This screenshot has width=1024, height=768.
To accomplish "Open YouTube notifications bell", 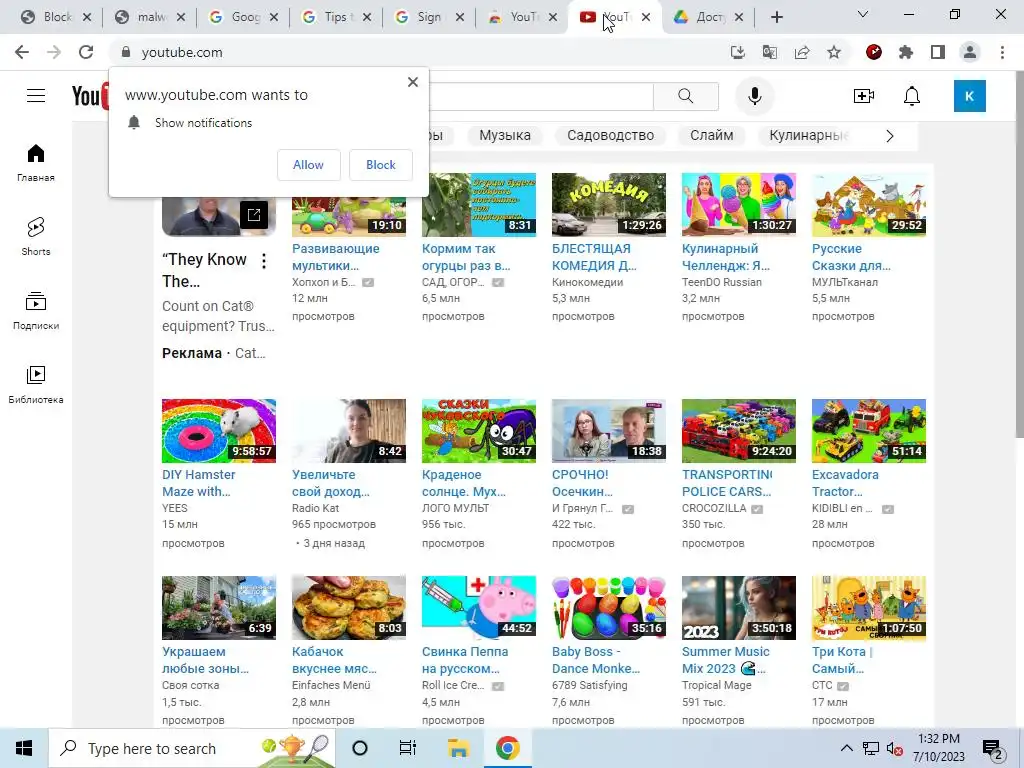I will point(912,97).
